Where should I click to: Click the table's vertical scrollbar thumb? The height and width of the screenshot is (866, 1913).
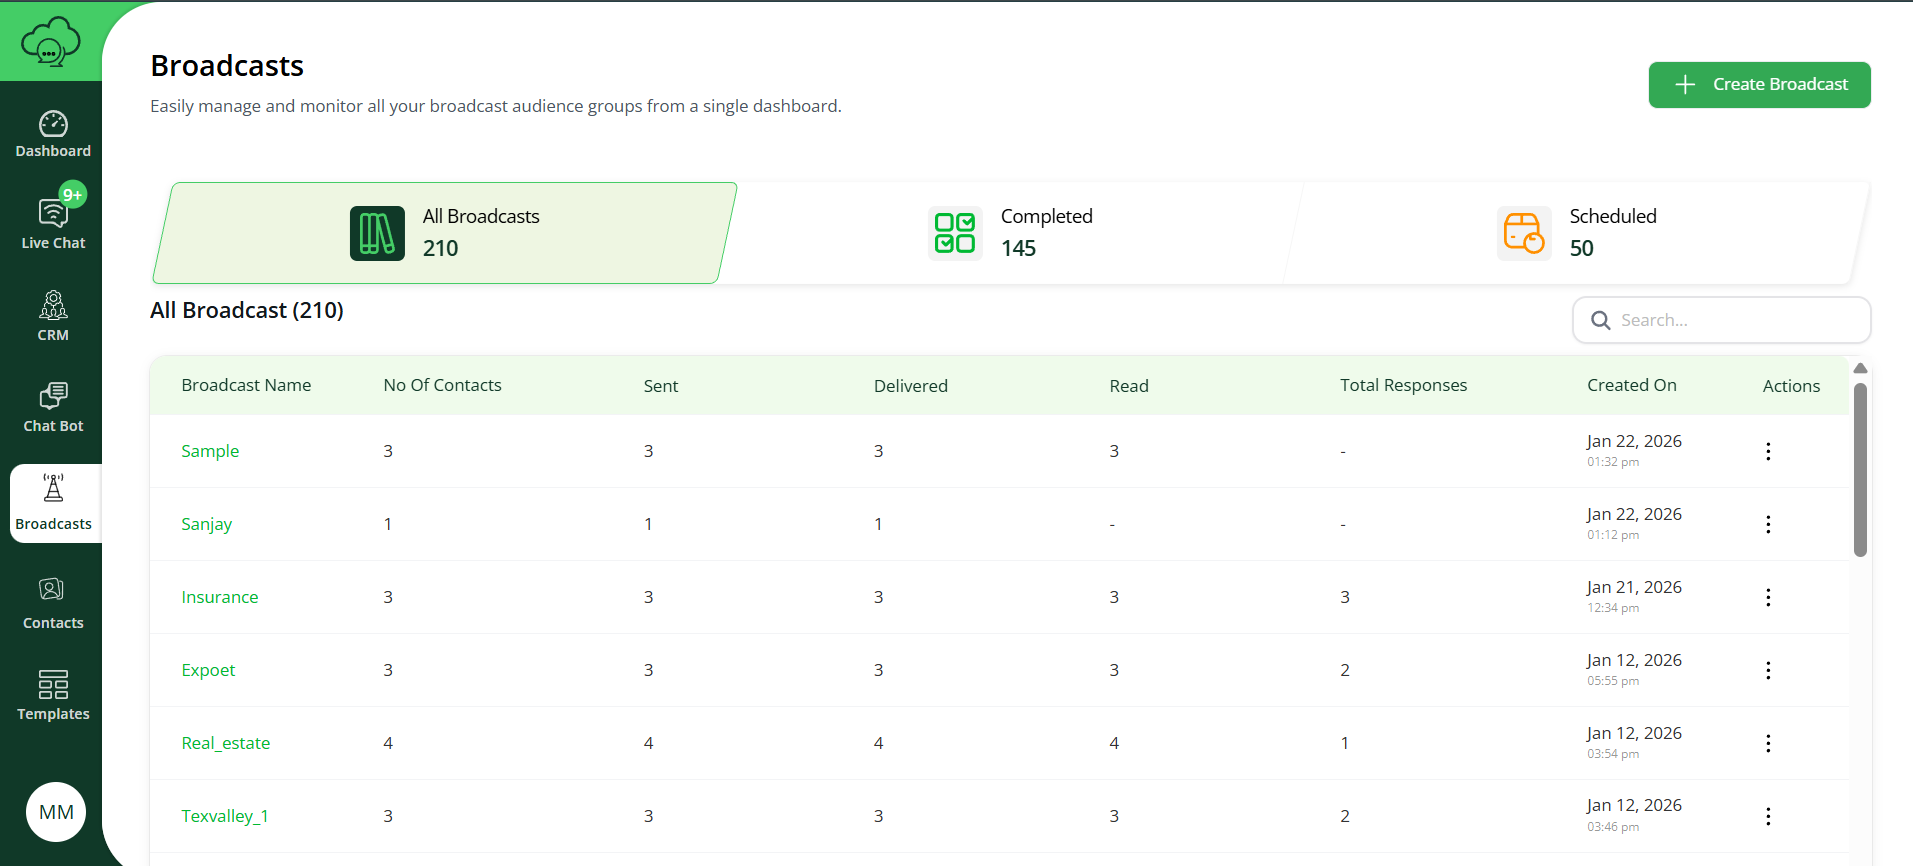point(1860,470)
